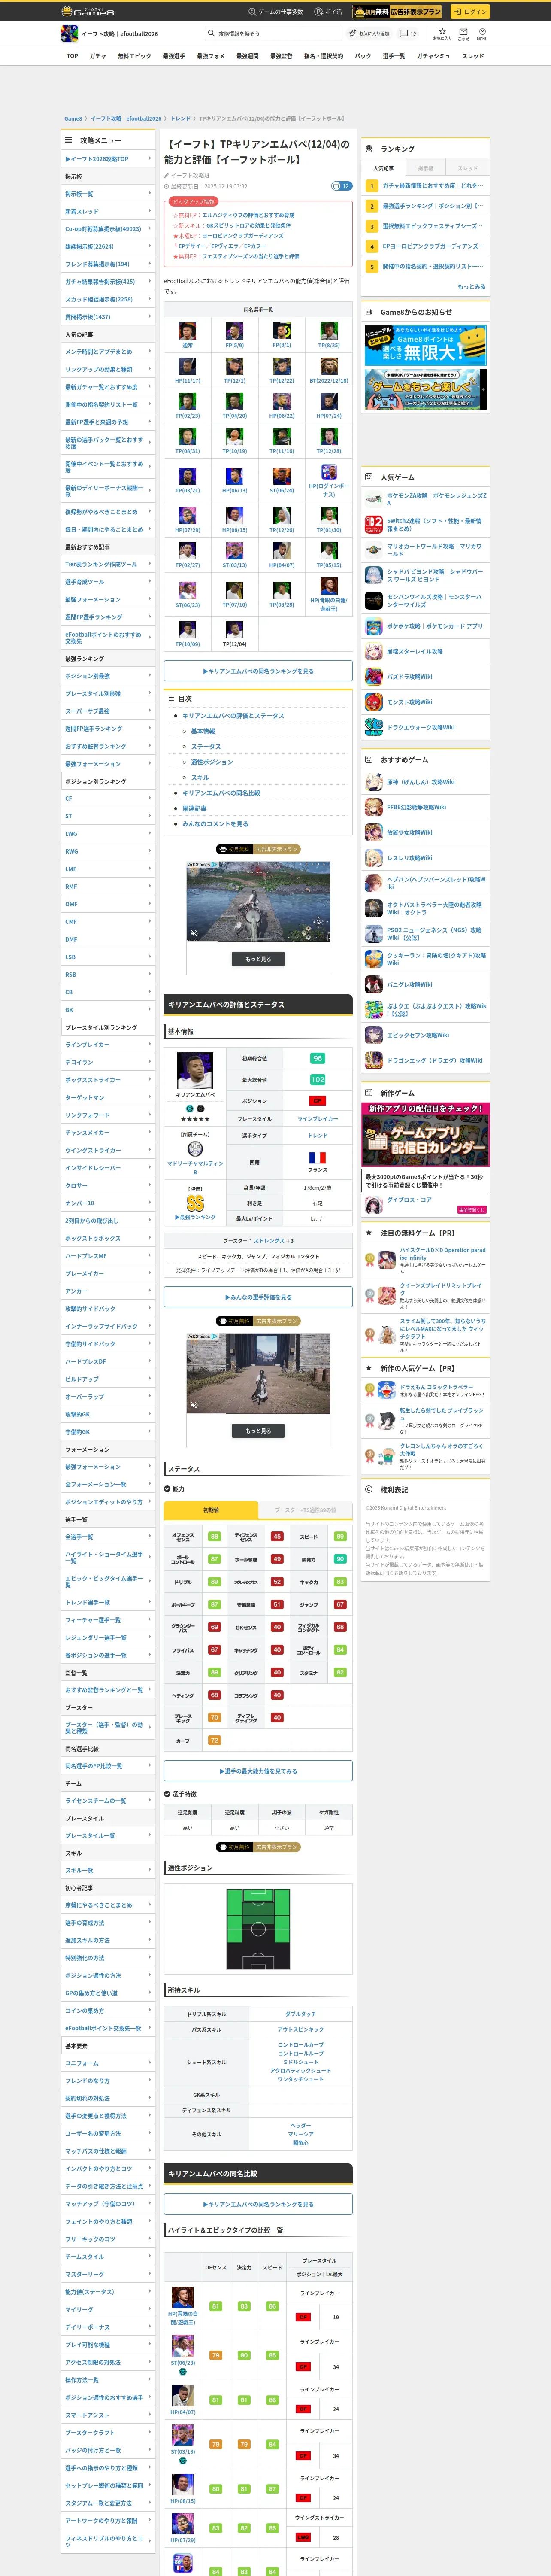Expand イーフト2026攻略TOP sidebar item

(x=108, y=159)
